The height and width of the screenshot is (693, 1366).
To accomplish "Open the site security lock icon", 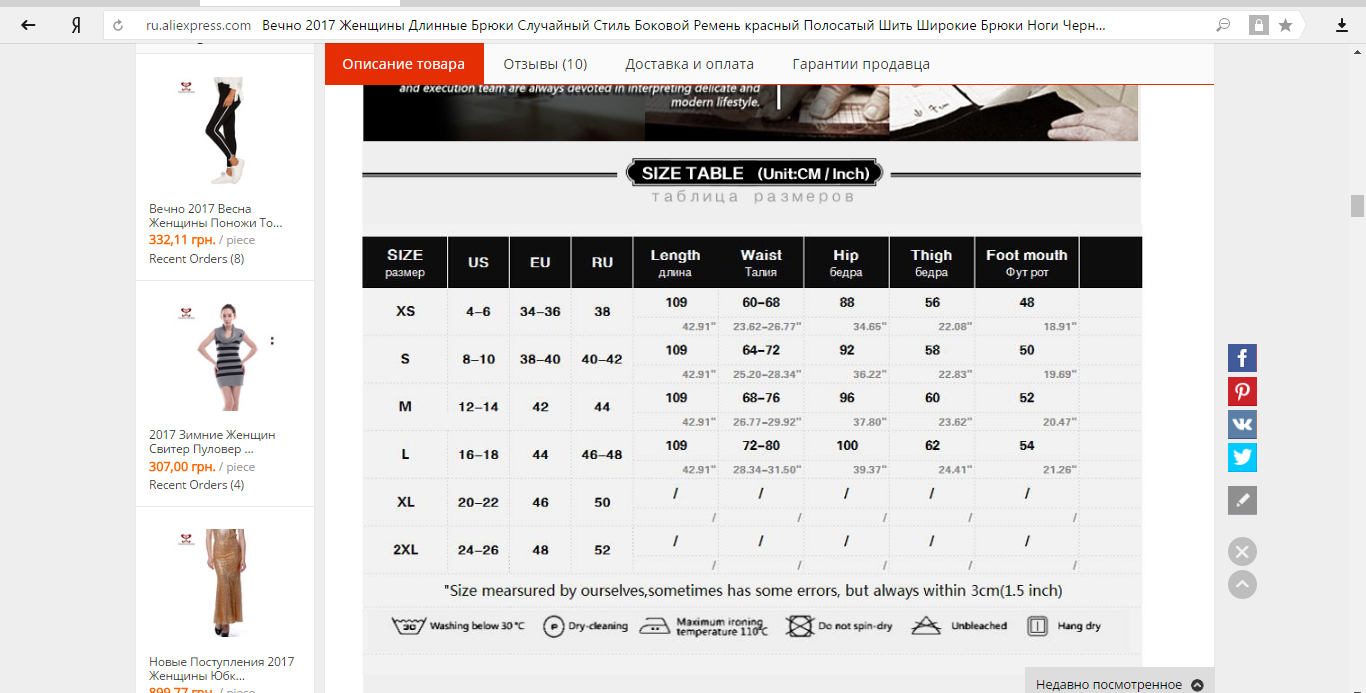I will tap(1259, 25).
